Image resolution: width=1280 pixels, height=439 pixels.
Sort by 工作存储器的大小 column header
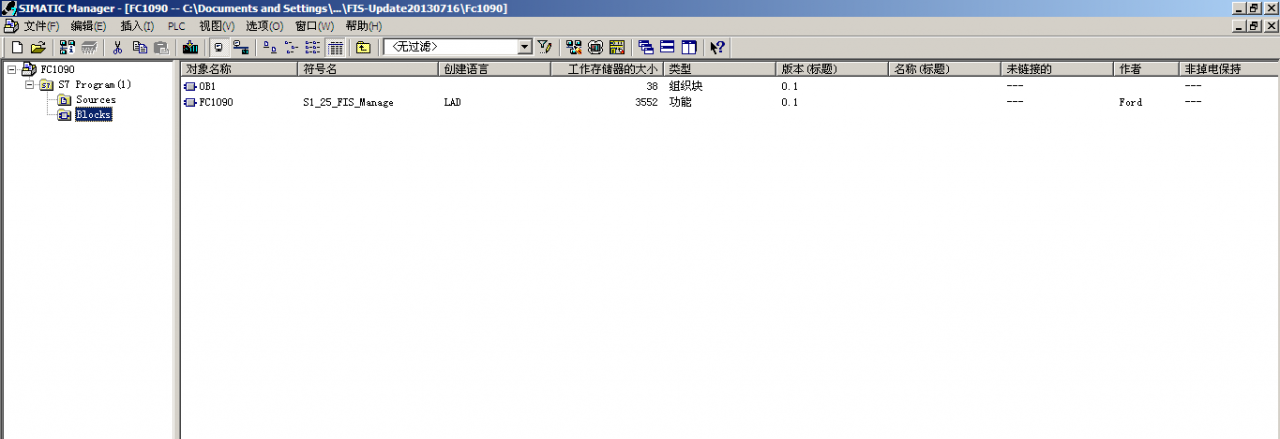click(x=608, y=70)
